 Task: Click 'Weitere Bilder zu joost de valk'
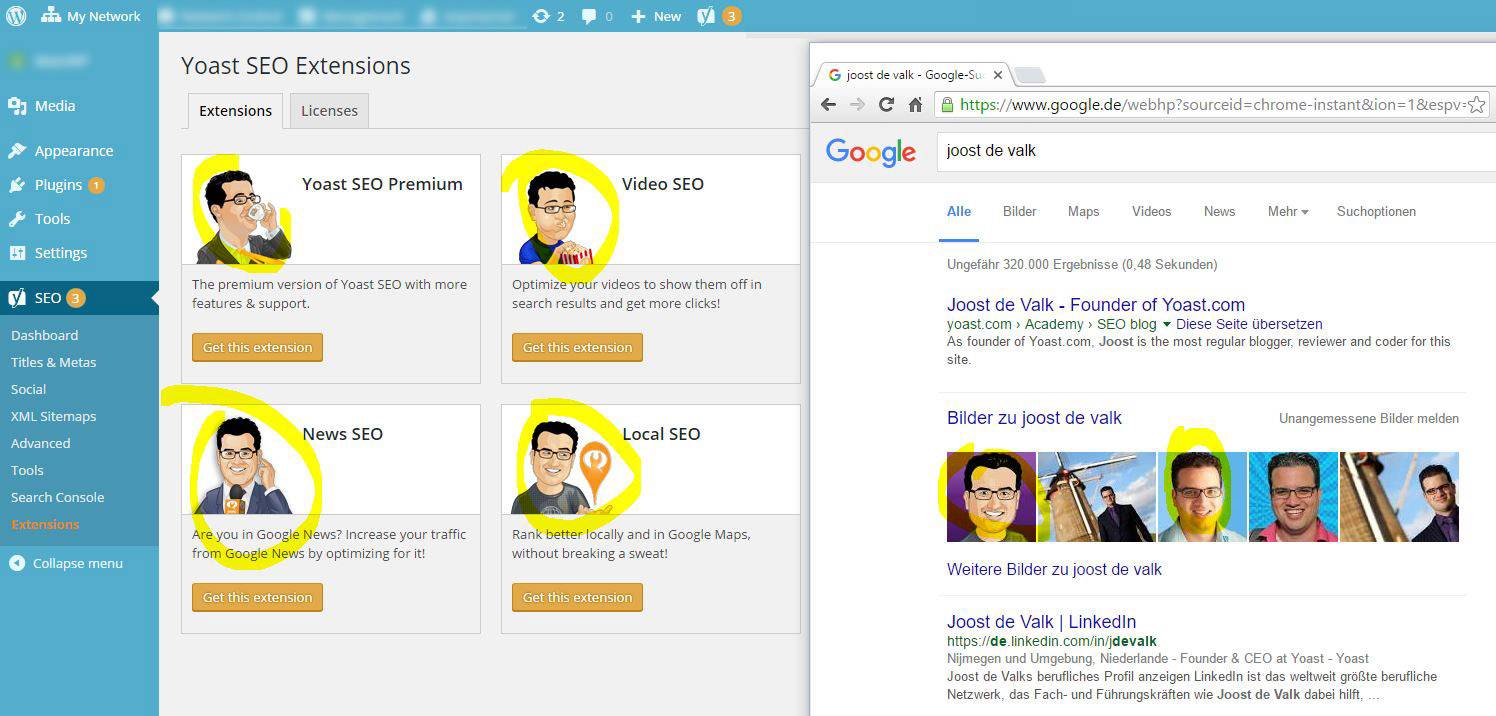click(1054, 570)
